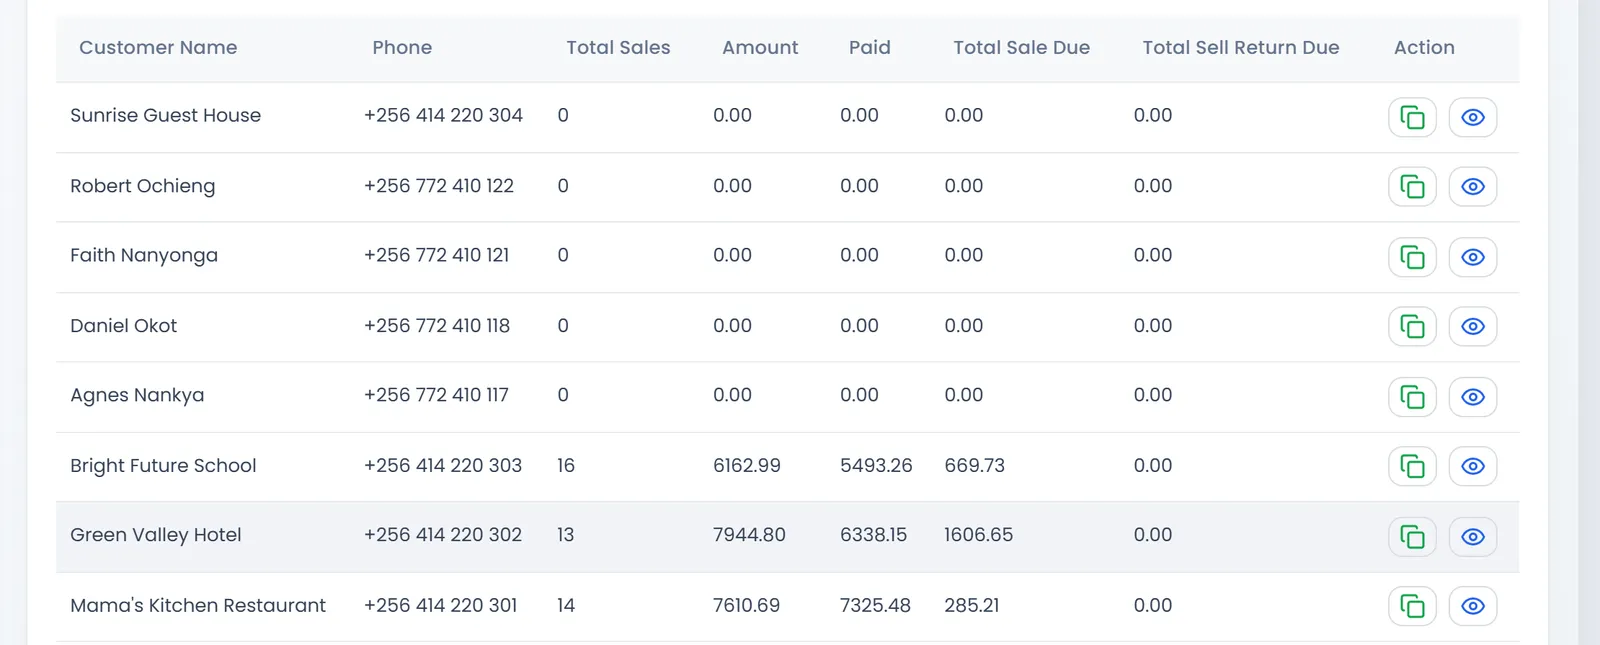Screen dimensions: 1600x645
Task: Click the Total Sales column header
Action: [618, 48]
